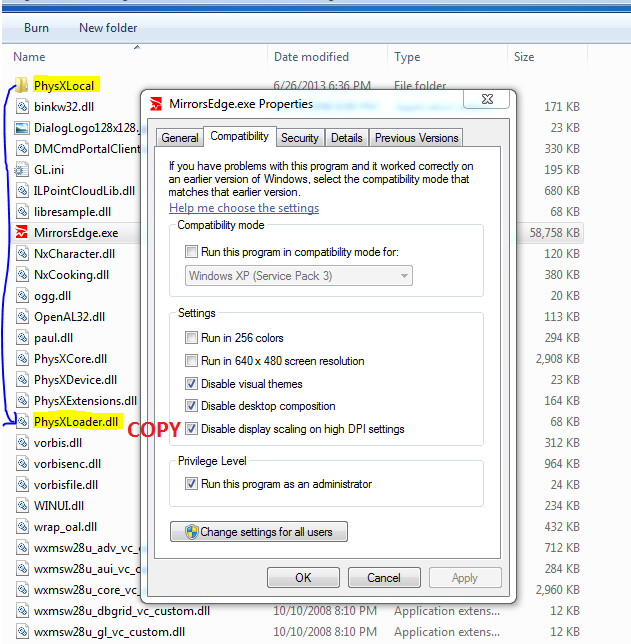Image resolution: width=631 pixels, height=644 pixels.
Task: Toggle Run in 256 colors checkbox
Action: [191, 338]
